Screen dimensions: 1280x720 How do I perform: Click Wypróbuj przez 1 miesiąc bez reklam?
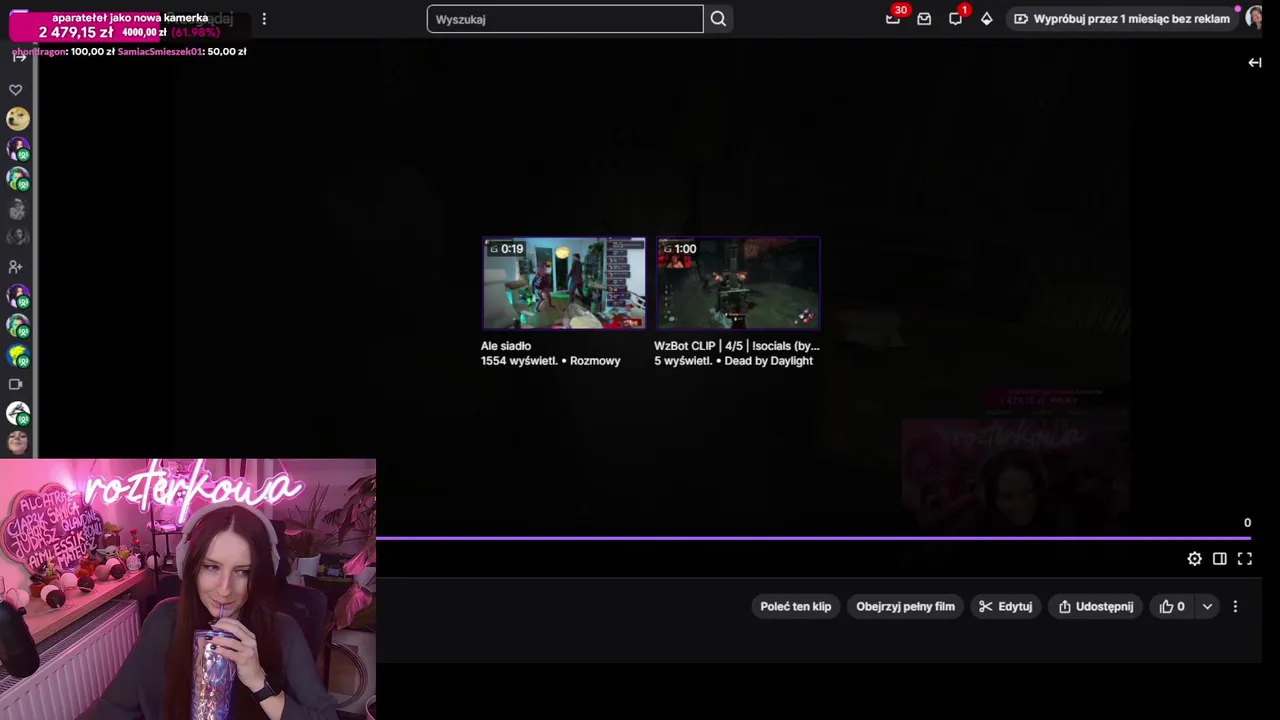(x=1122, y=19)
